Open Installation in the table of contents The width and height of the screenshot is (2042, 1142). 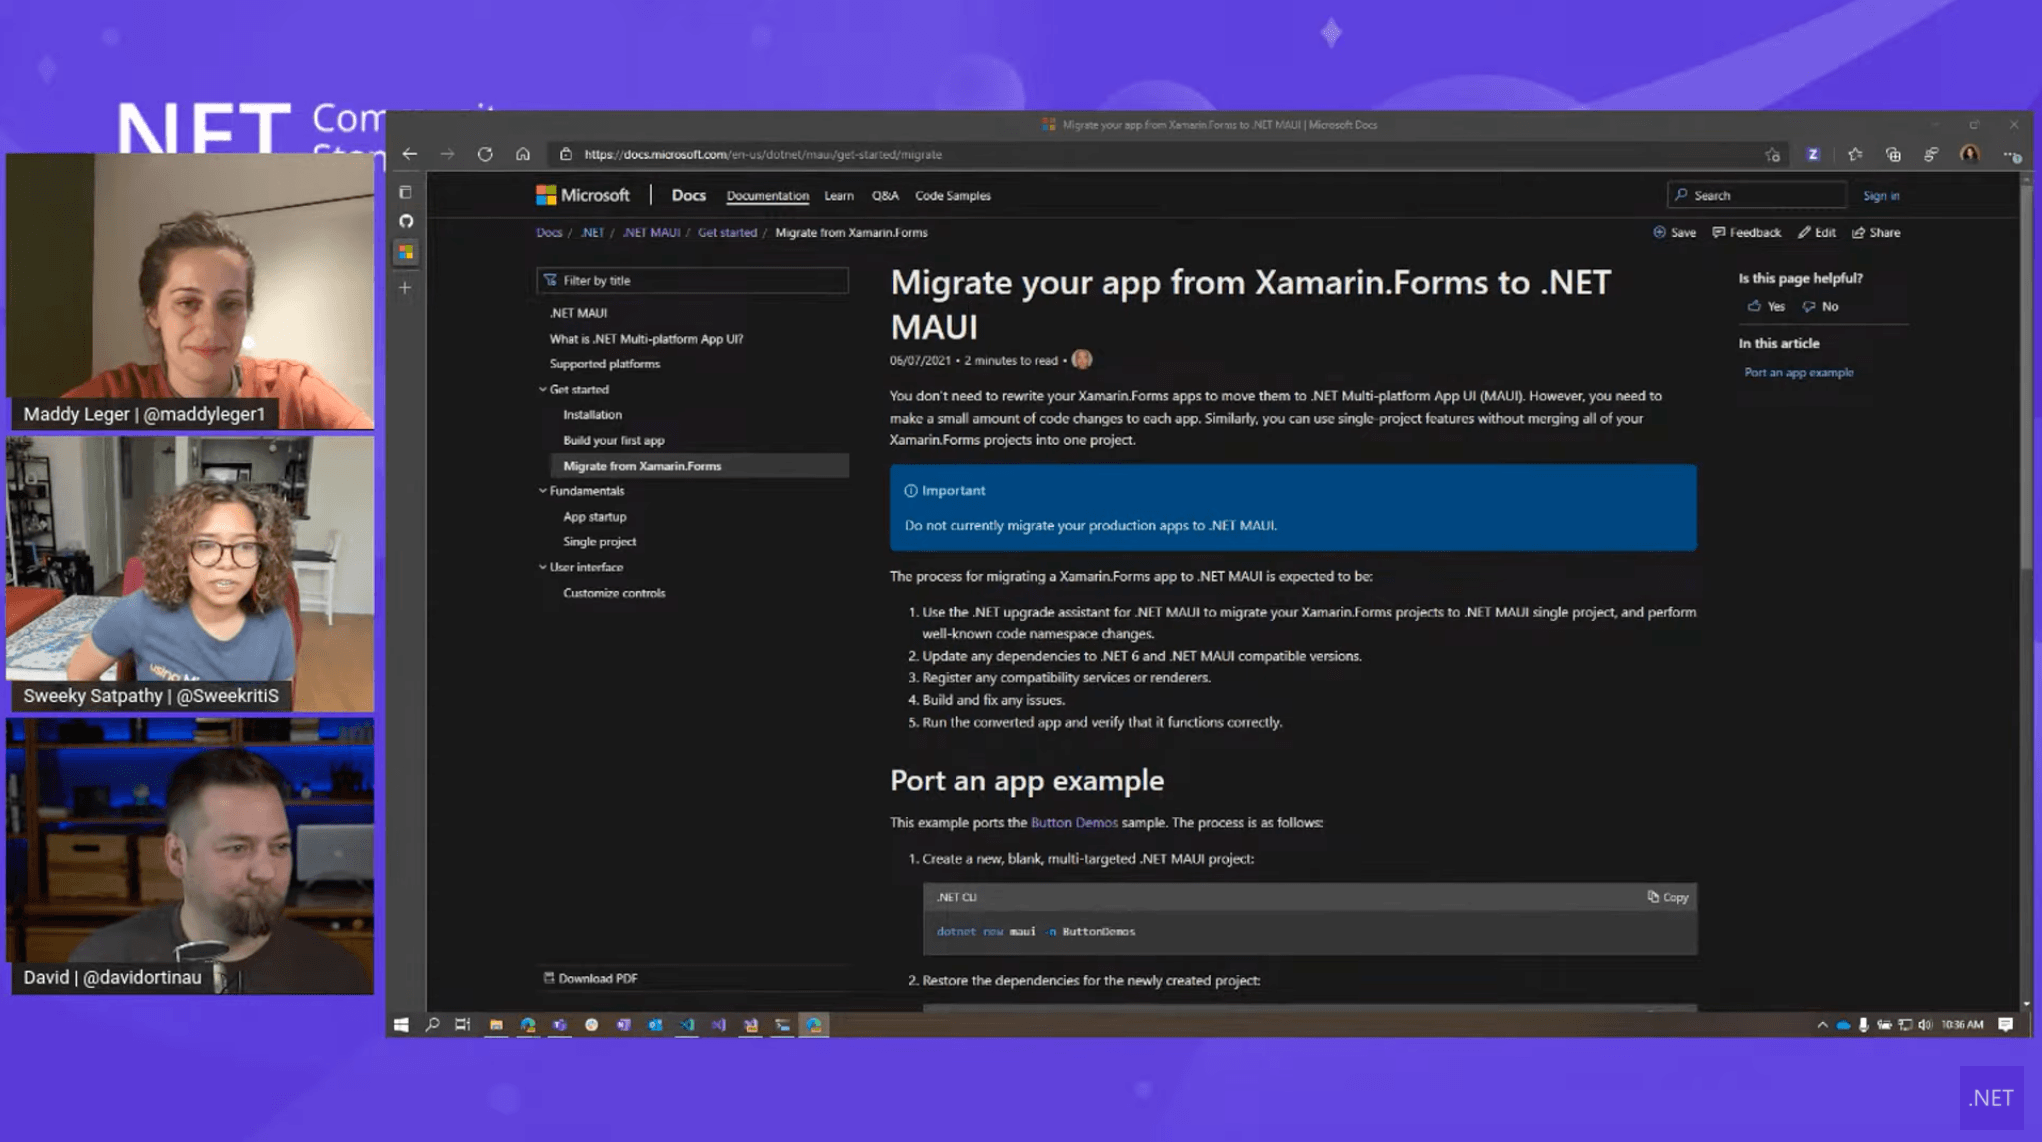[592, 415]
